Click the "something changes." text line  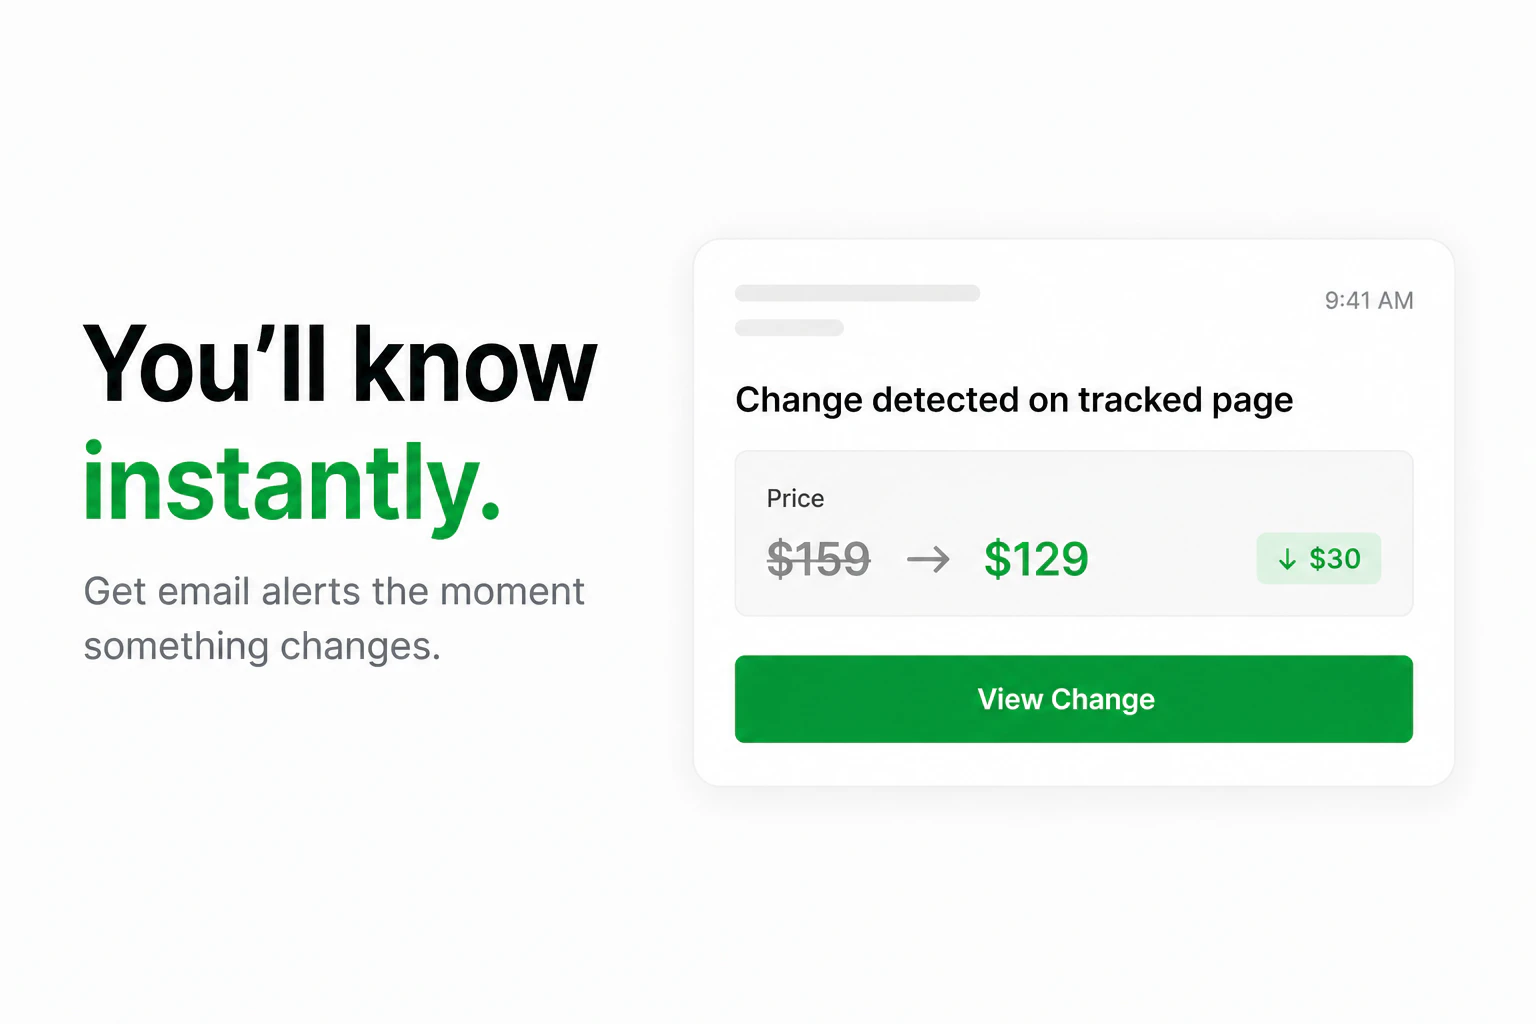point(262,646)
